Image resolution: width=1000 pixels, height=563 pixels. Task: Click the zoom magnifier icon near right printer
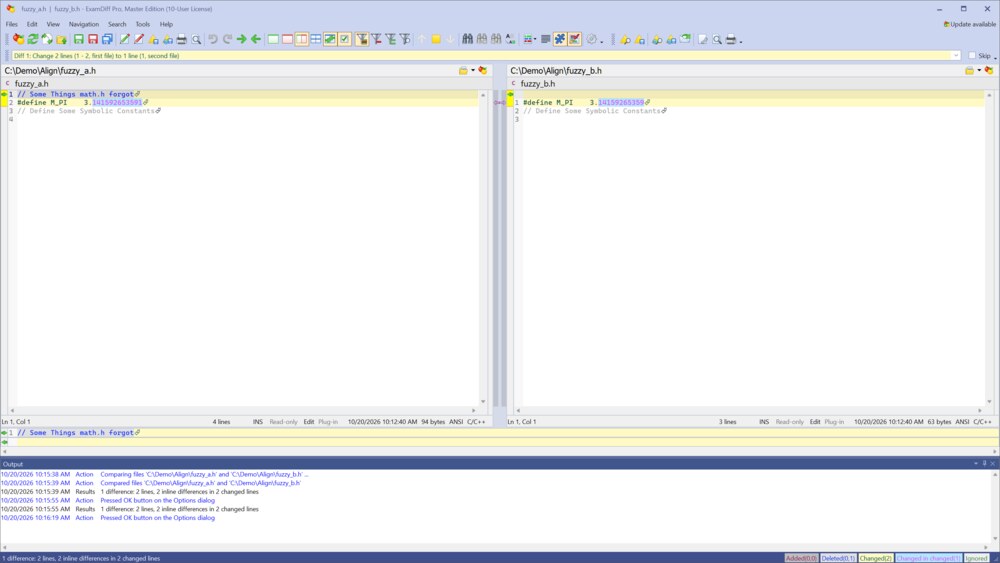click(717, 40)
